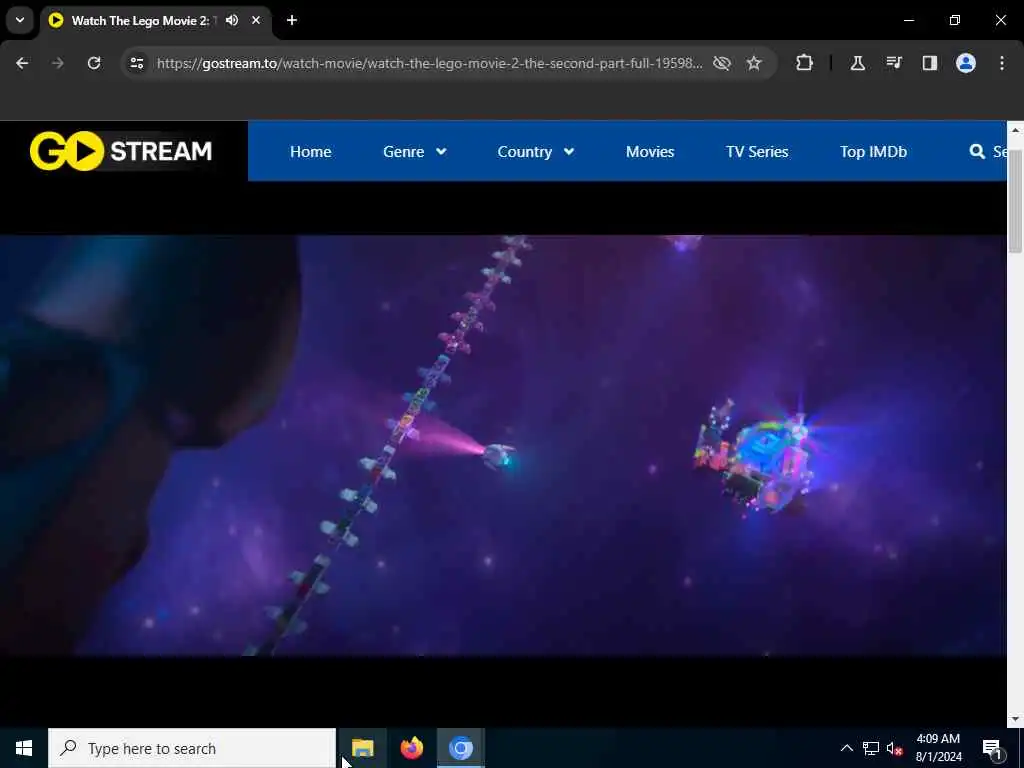Open the Chrome profile avatar

coord(965,63)
